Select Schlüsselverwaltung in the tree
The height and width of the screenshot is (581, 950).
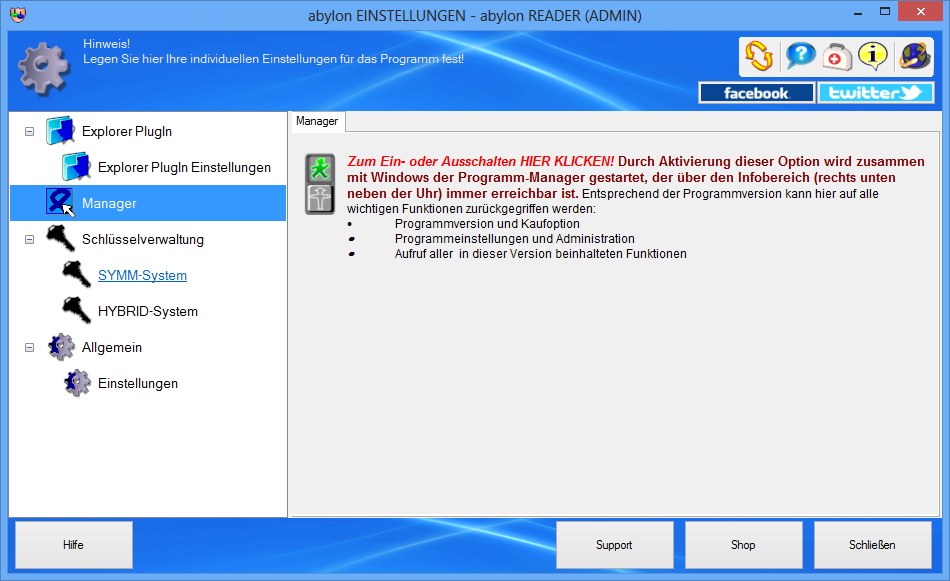coord(142,239)
